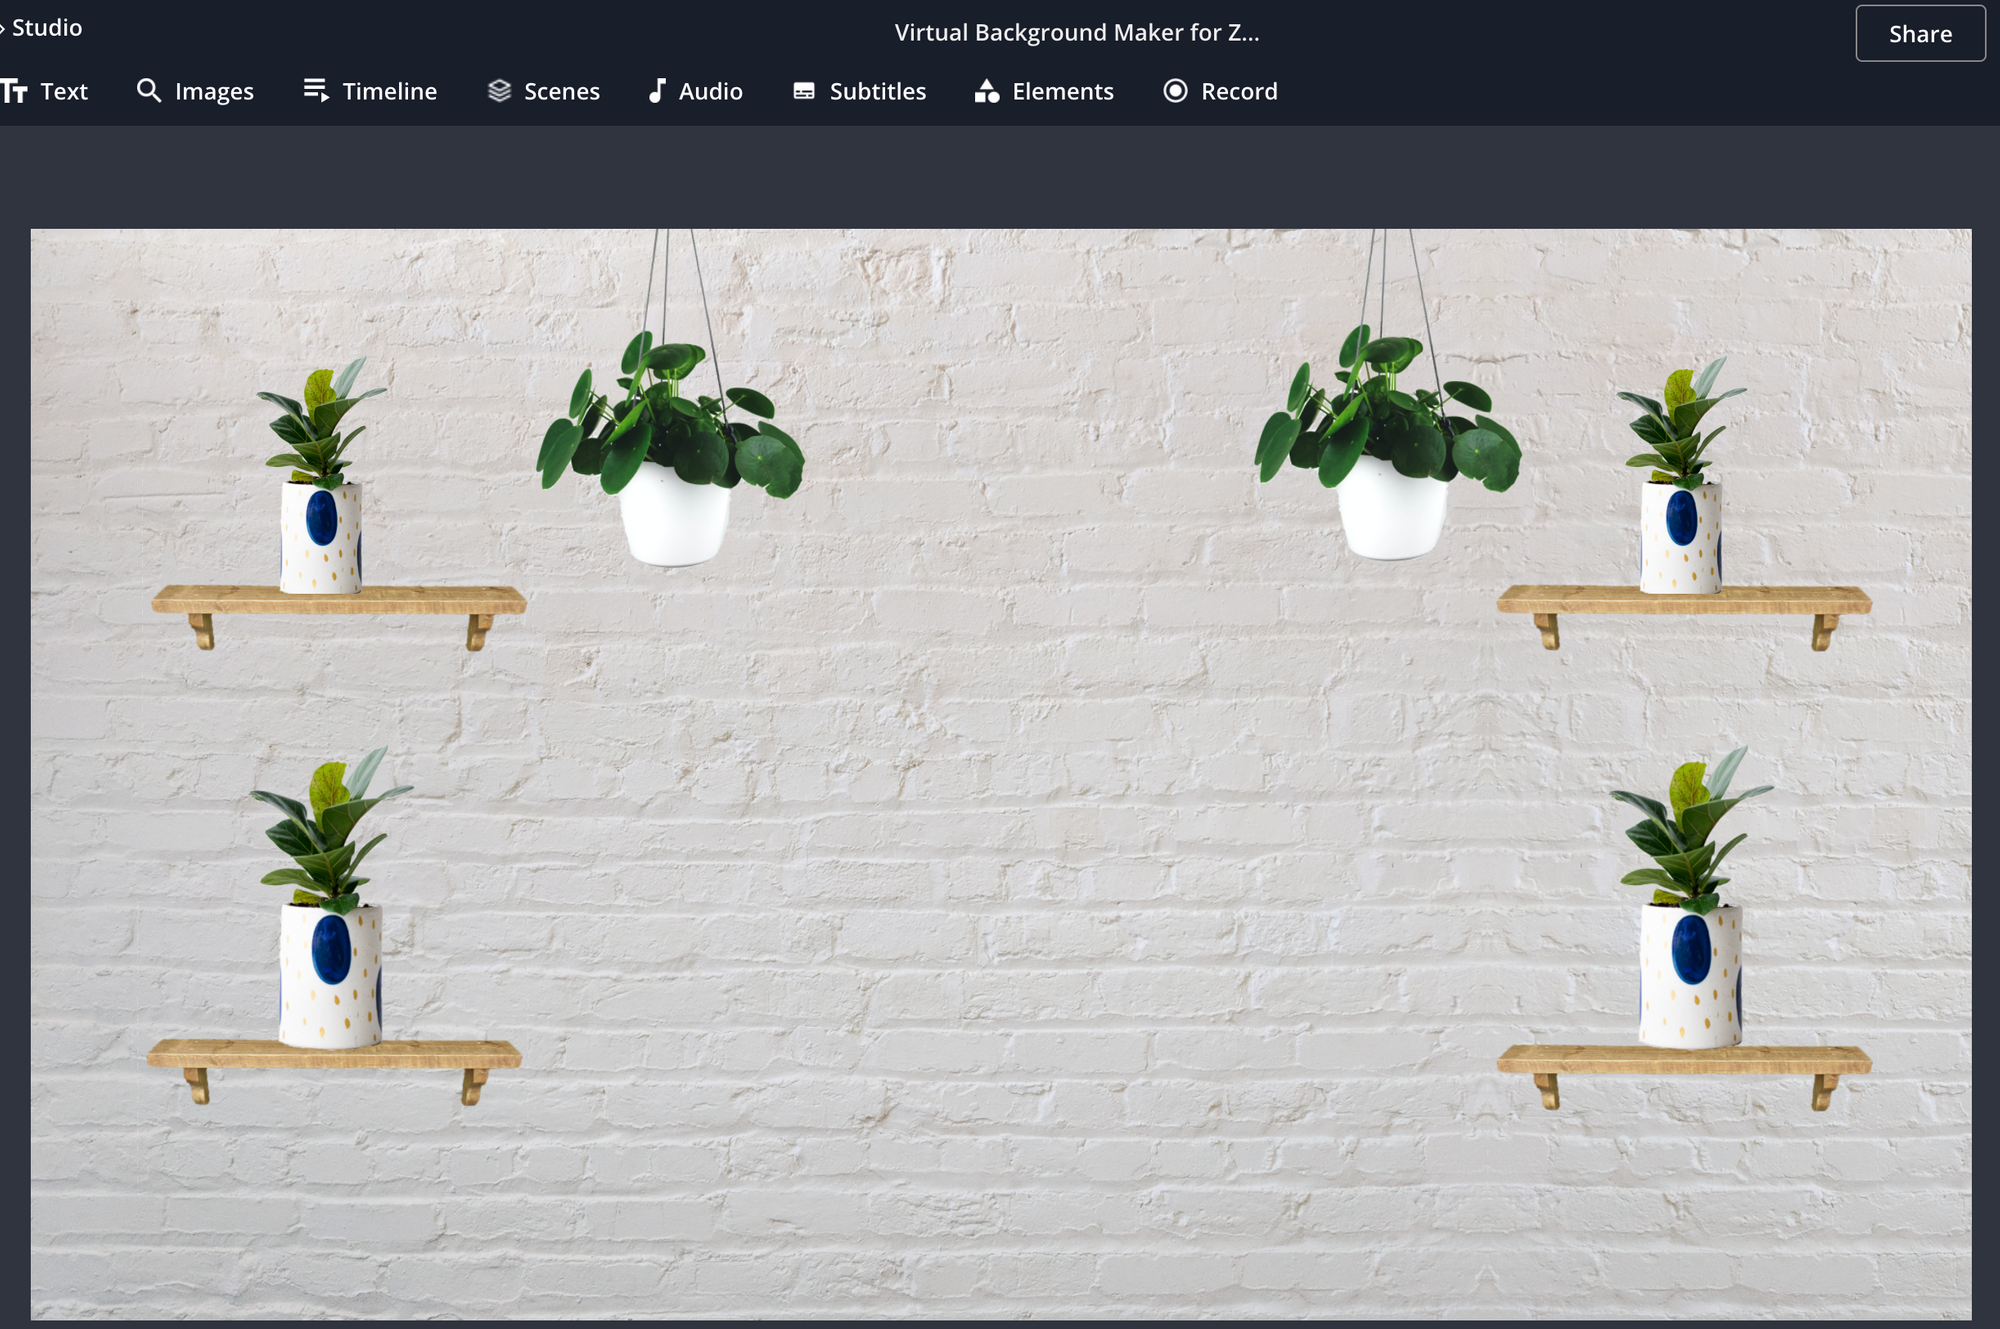The image size is (2000, 1329).
Task: Expand the Audio options menu
Action: click(695, 92)
